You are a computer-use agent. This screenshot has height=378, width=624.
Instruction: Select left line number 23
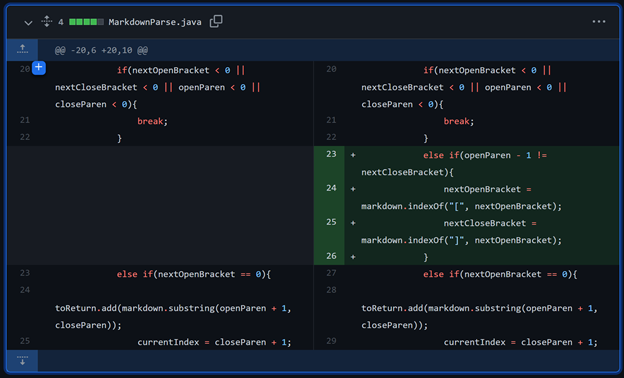coord(25,273)
